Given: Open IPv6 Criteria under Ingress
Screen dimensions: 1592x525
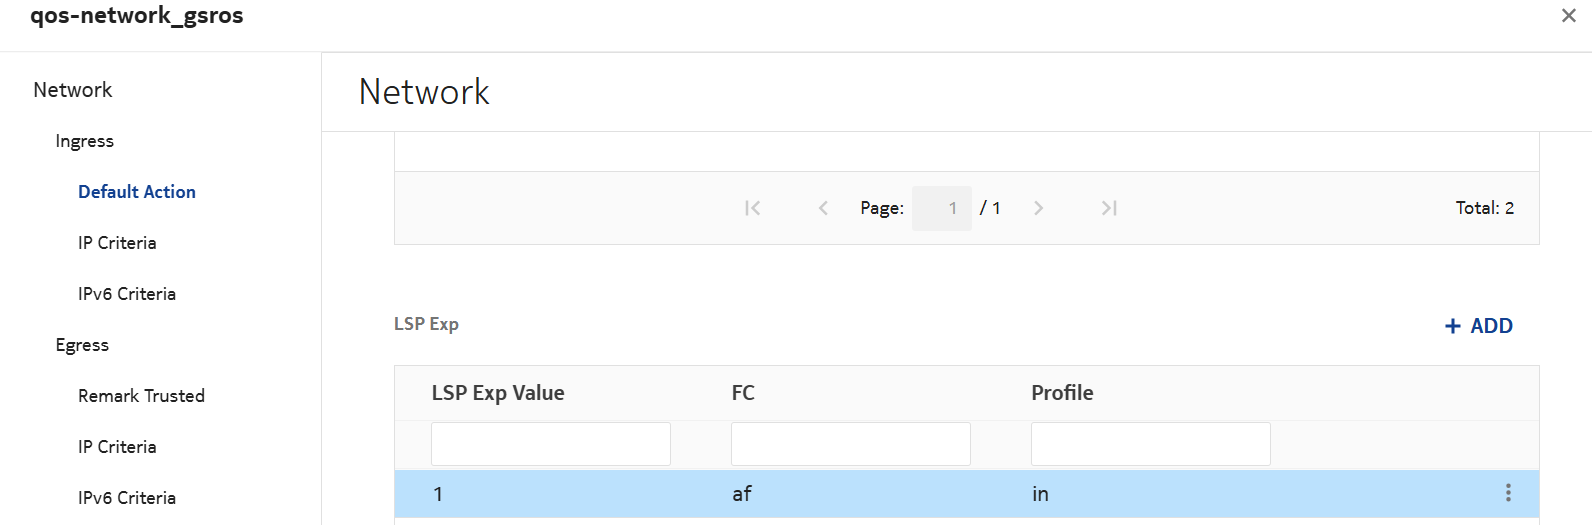Looking at the screenshot, I should click(x=127, y=294).
